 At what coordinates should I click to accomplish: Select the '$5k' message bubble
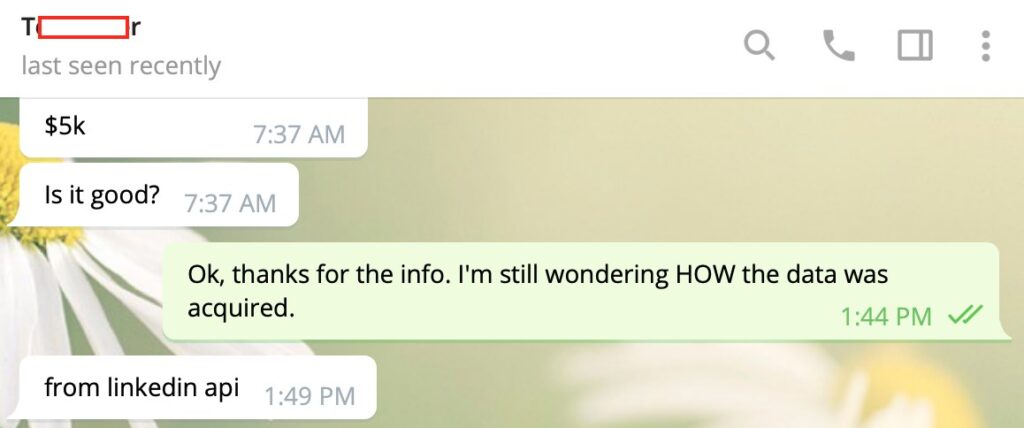(193, 128)
